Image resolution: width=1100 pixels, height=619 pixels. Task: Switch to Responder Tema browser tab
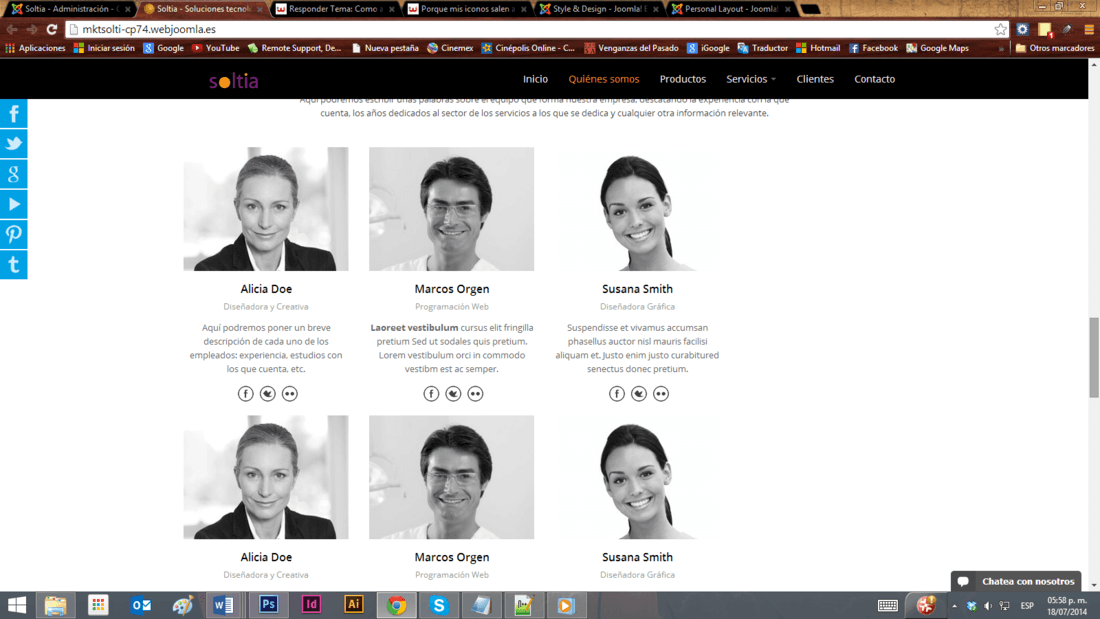(x=334, y=9)
